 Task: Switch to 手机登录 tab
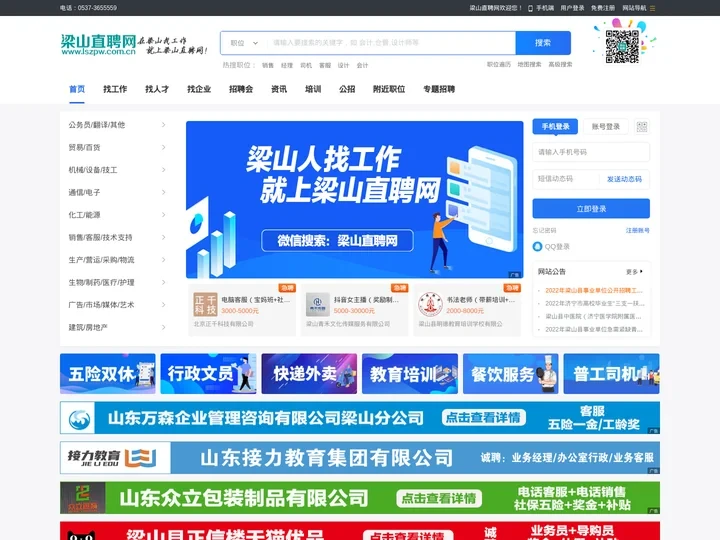tap(555, 127)
